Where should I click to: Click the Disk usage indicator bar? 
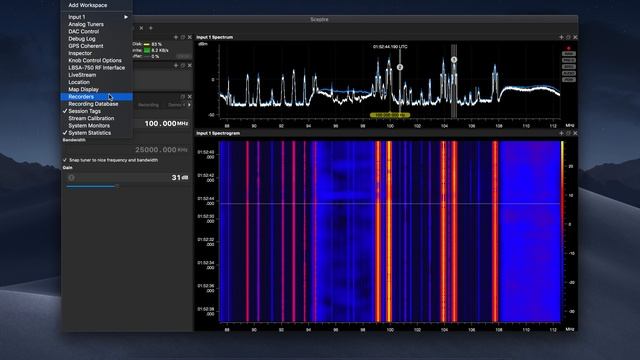tap(147, 44)
